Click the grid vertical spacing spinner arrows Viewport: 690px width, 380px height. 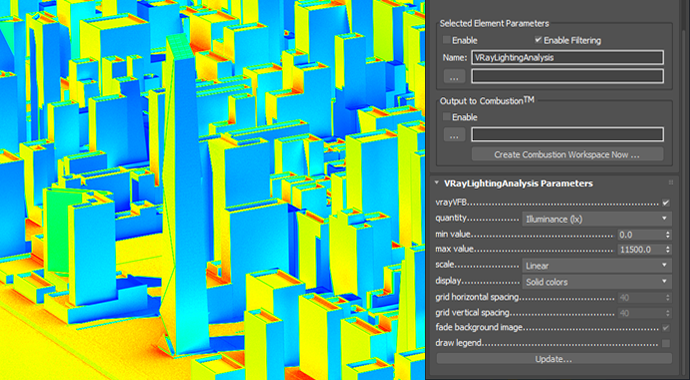coord(668,313)
